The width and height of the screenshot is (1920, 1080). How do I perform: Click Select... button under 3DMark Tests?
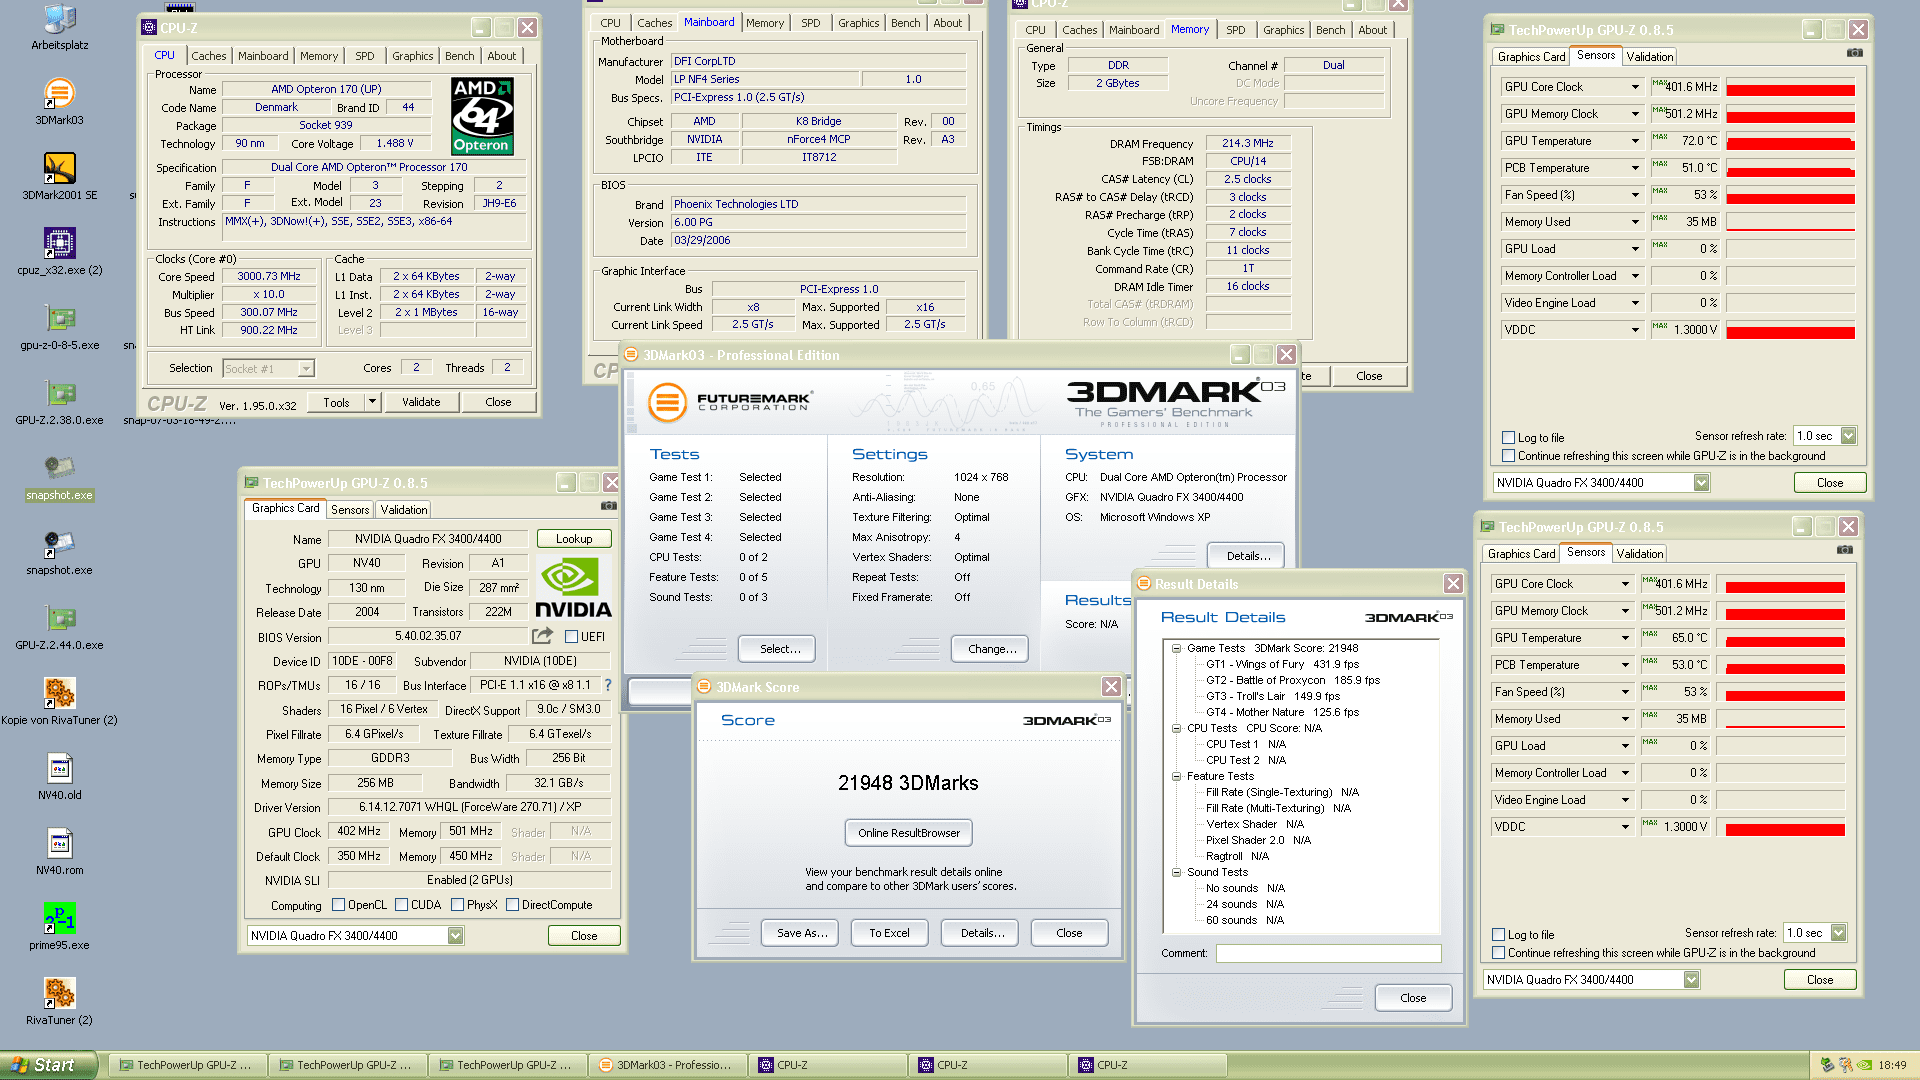tap(777, 649)
